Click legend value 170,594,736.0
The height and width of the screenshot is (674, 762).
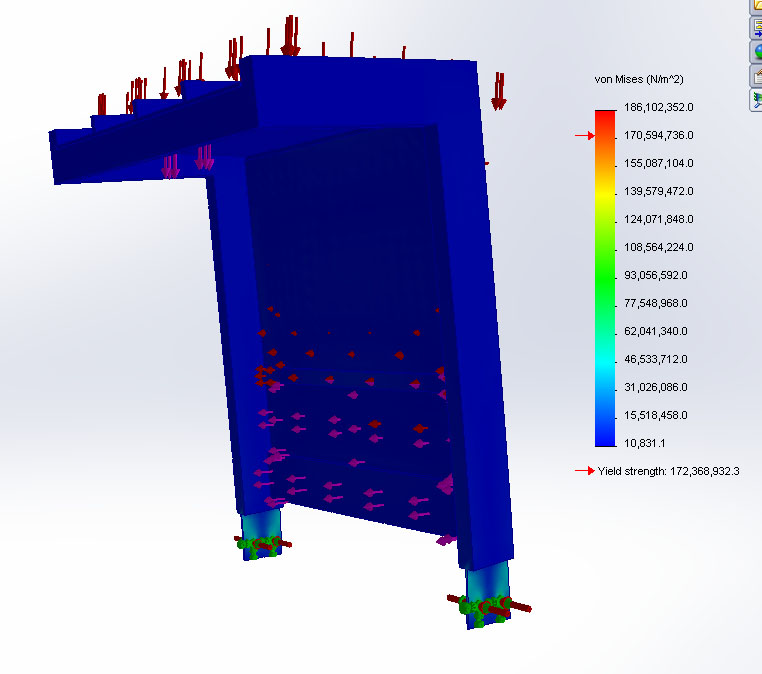point(658,136)
